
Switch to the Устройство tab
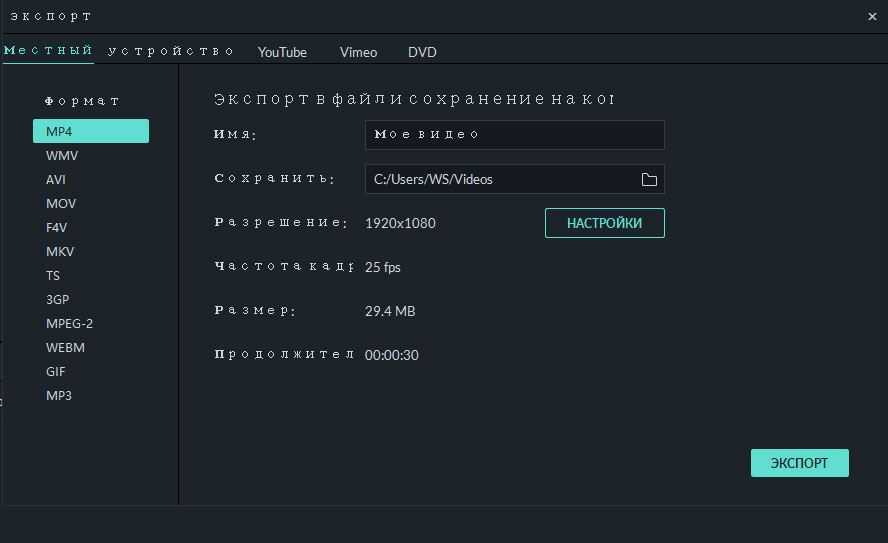pyautogui.click(x=171, y=51)
